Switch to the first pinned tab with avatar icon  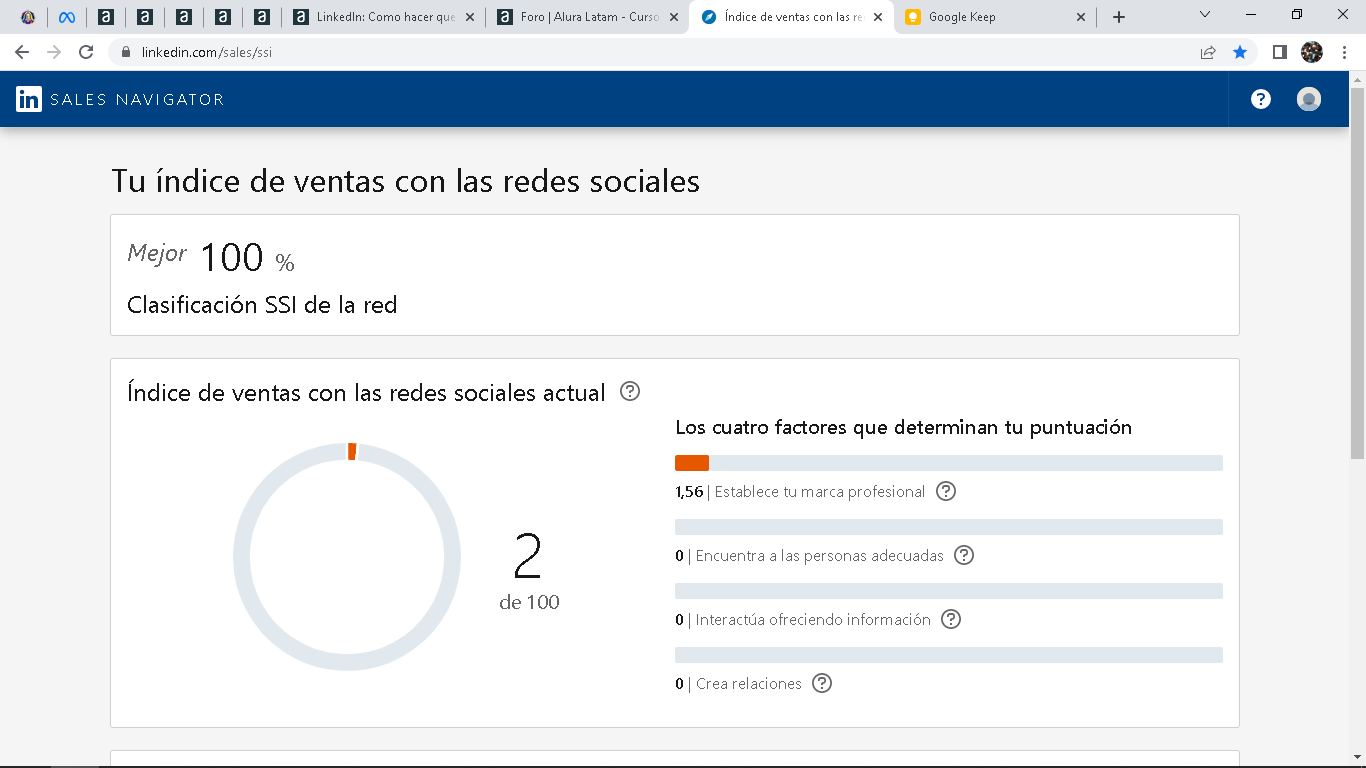(28, 17)
